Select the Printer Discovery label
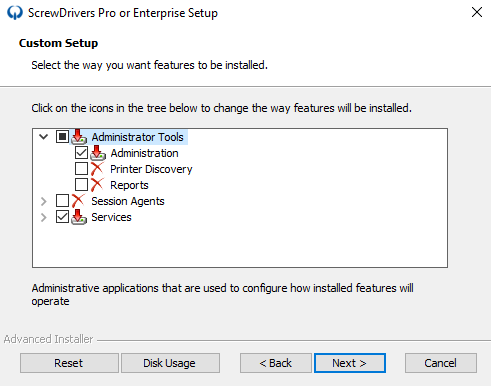Image resolution: width=491 pixels, height=386 pixels. pos(151,169)
